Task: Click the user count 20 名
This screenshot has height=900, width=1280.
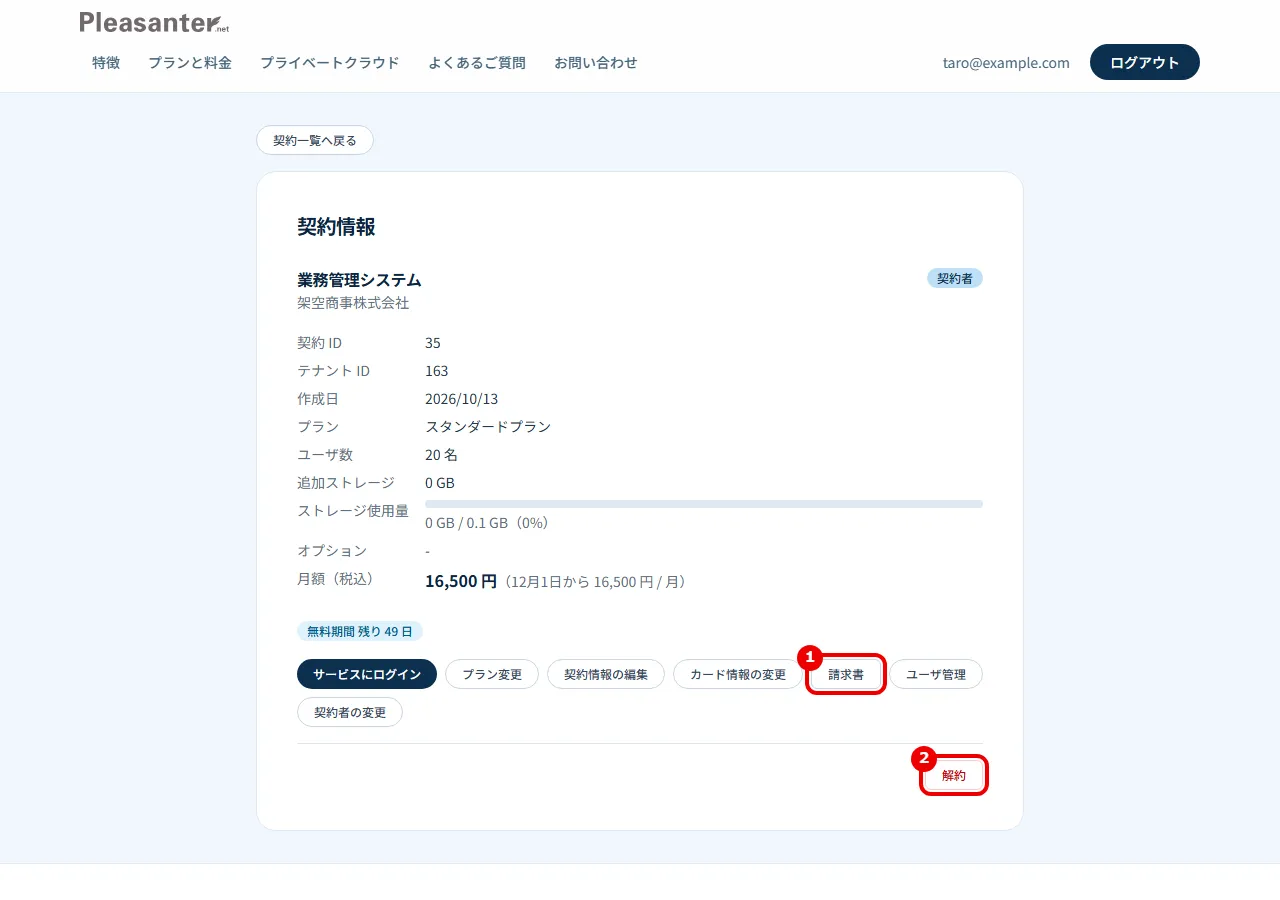Action: point(441,454)
